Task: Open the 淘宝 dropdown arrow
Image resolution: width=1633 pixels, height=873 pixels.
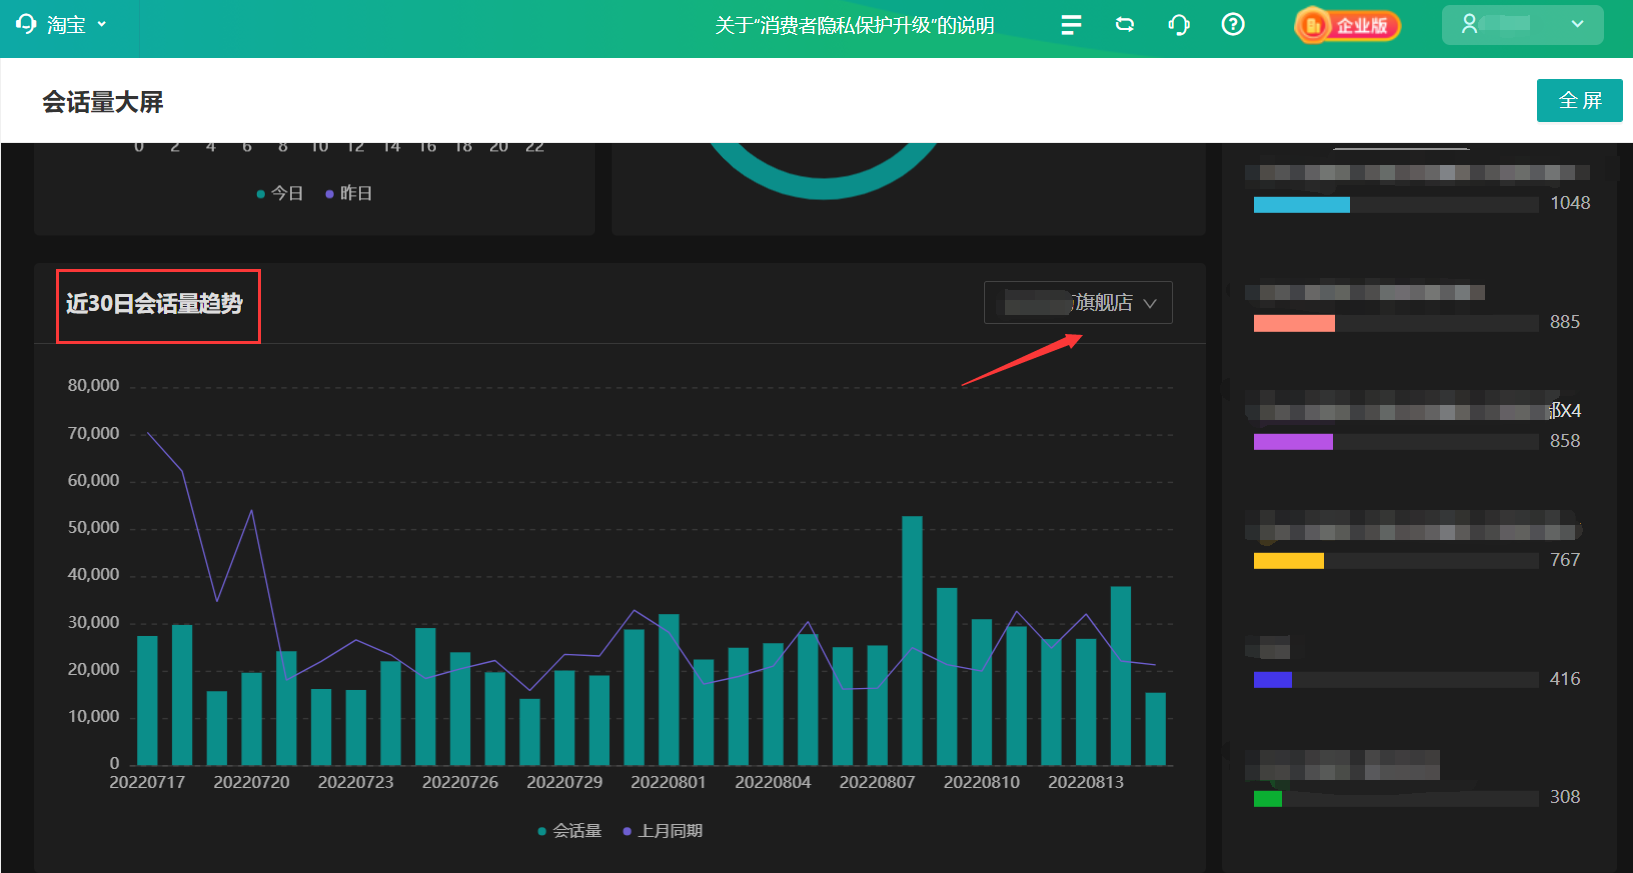Action: pyautogui.click(x=102, y=24)
